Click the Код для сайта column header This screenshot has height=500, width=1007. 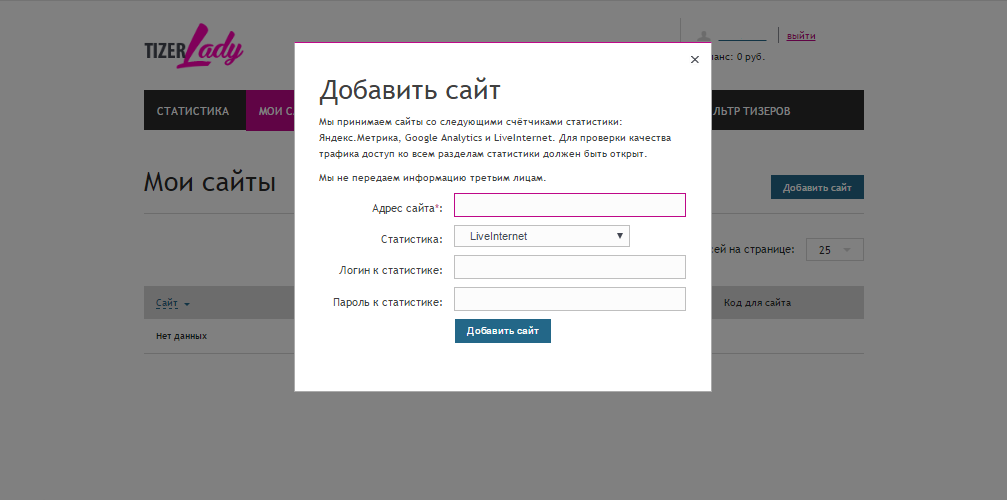(757, 303)
